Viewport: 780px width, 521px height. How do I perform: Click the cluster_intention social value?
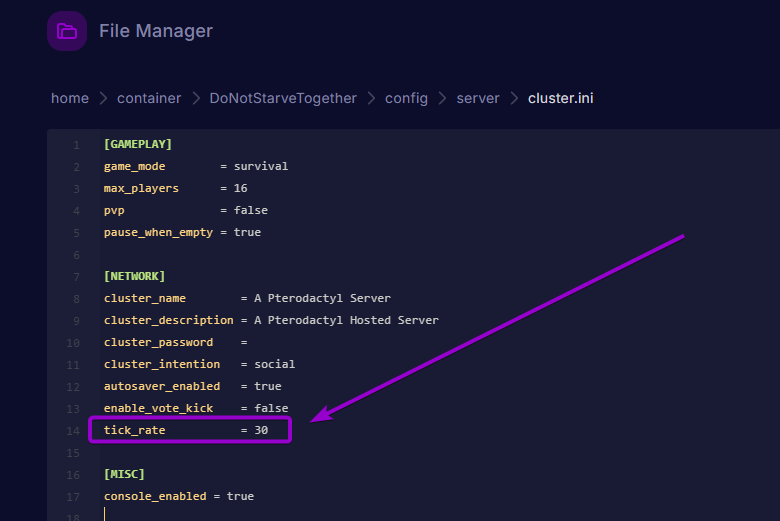tap(275, 364)
